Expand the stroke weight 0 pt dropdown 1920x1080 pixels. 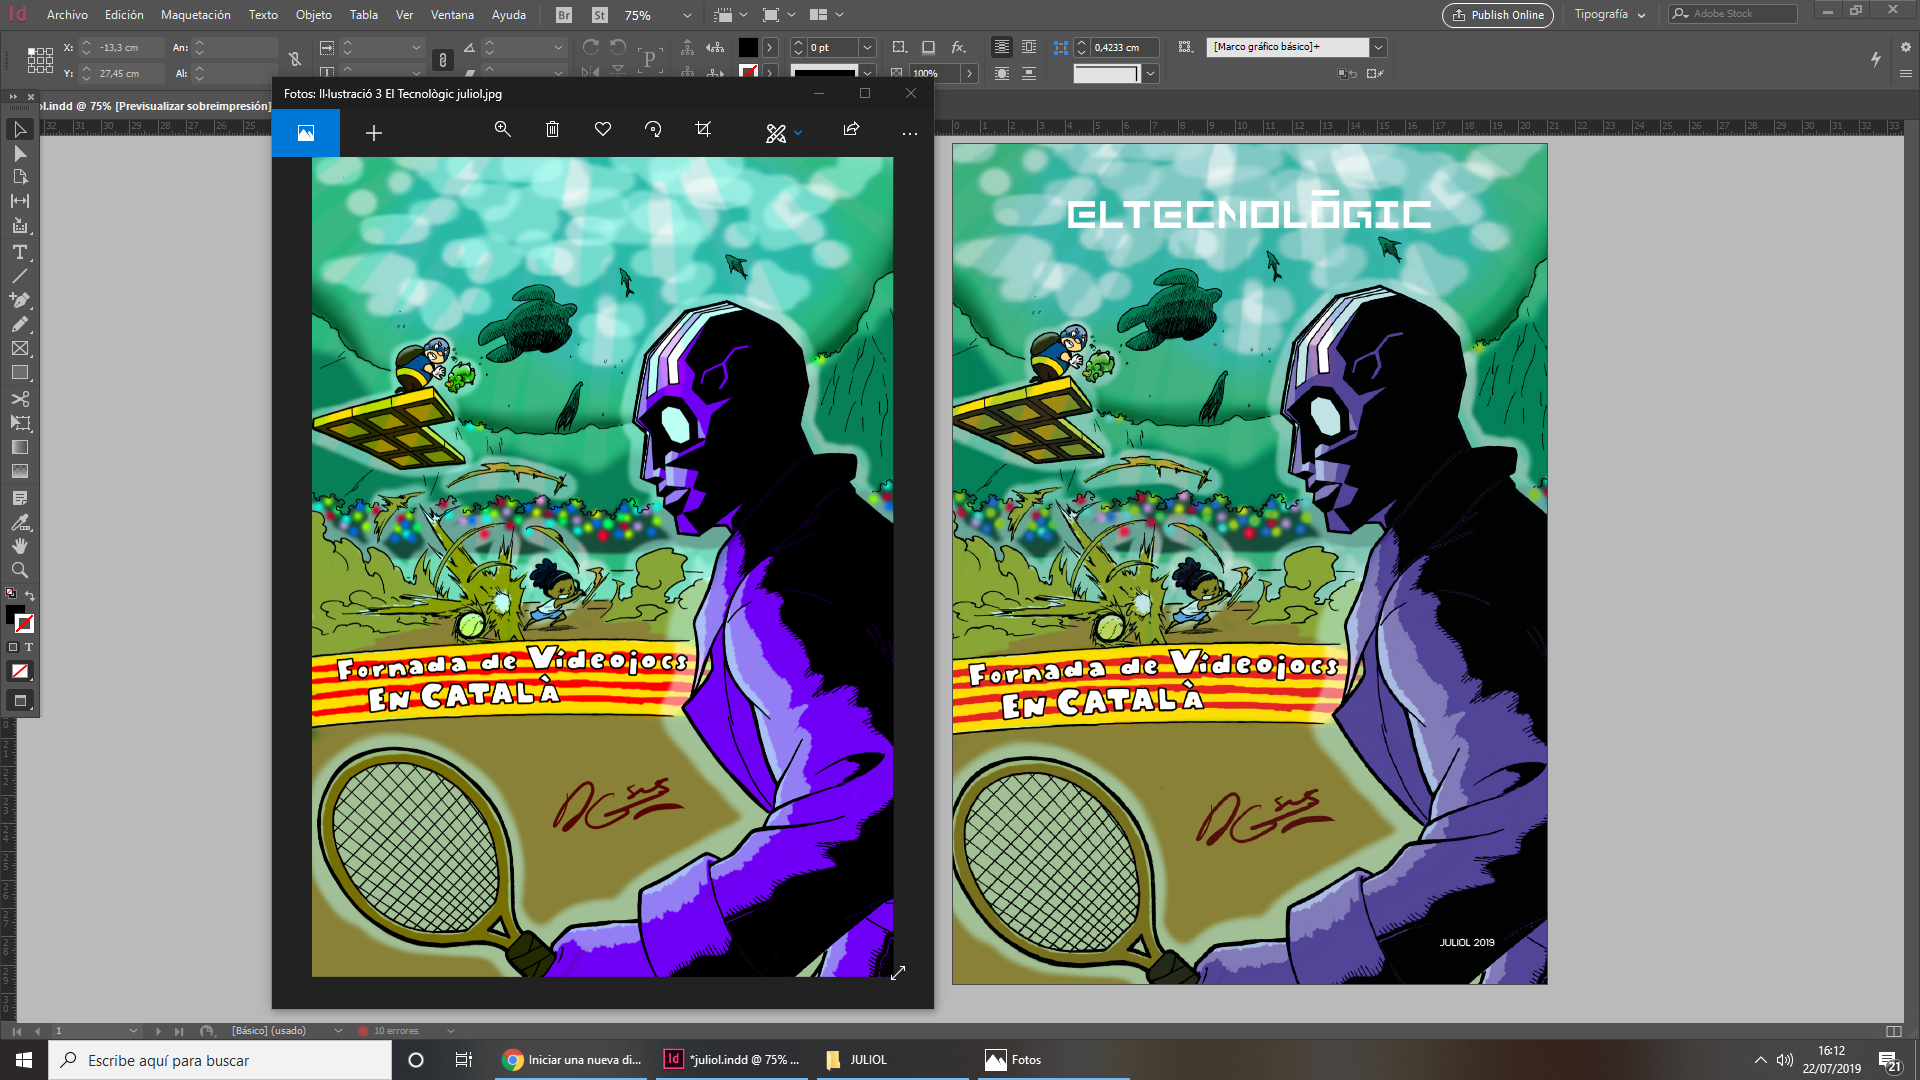coord(867,47)
